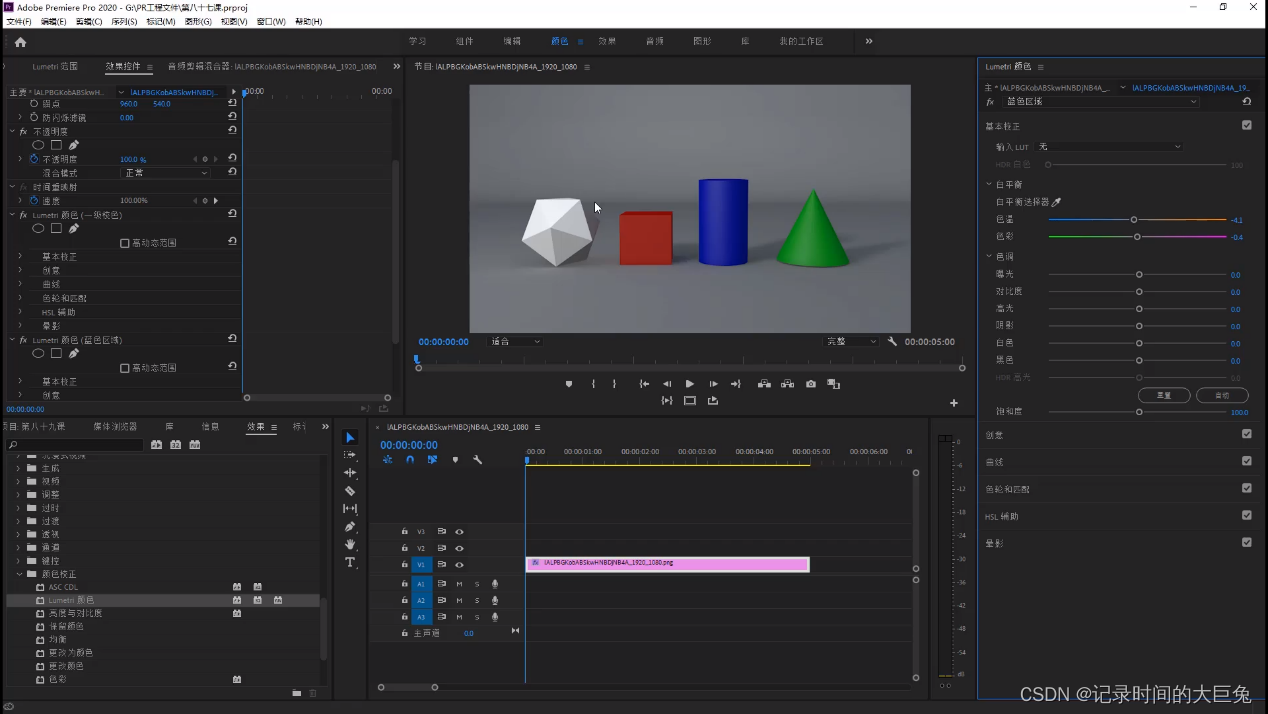Click the white balance eyedropper icon
The image size is (1268, 714).
point(1056,202)
